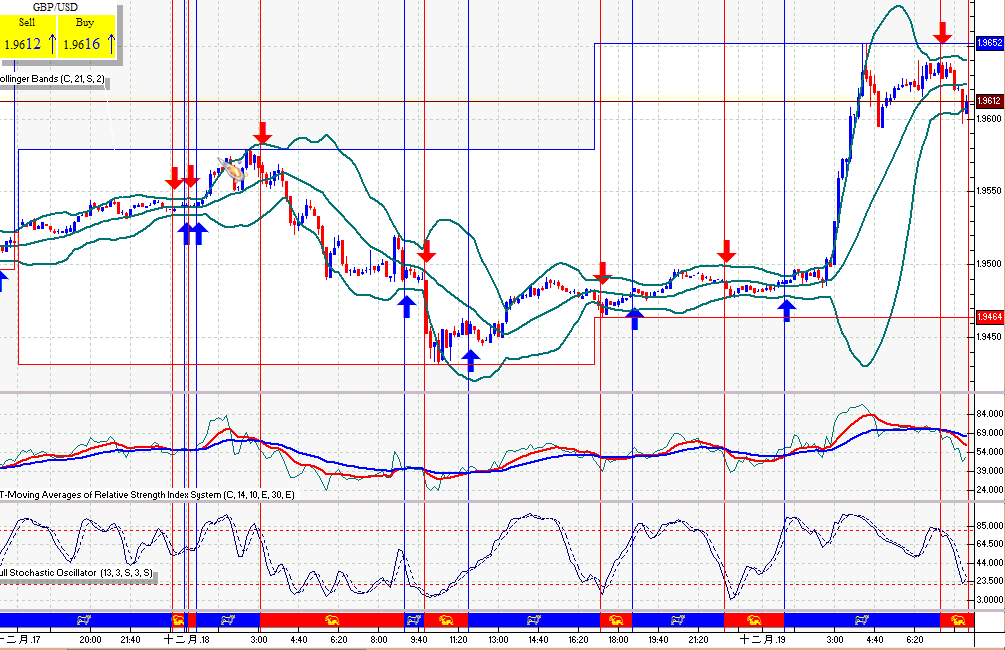Screen dimensions: 1005x650
Task: Click the yellow Sell 1.9612 quote box
Action: [x=29, y=37]
